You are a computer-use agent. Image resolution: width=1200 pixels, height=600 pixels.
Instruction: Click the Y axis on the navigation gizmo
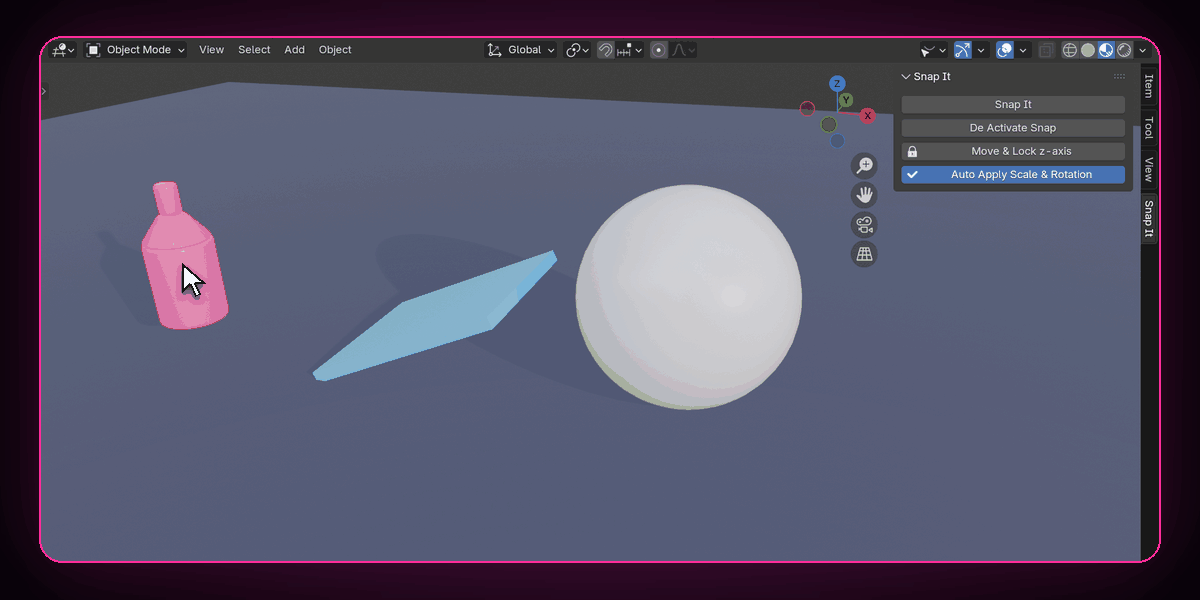pyautogui.click(x=846, y=100)
